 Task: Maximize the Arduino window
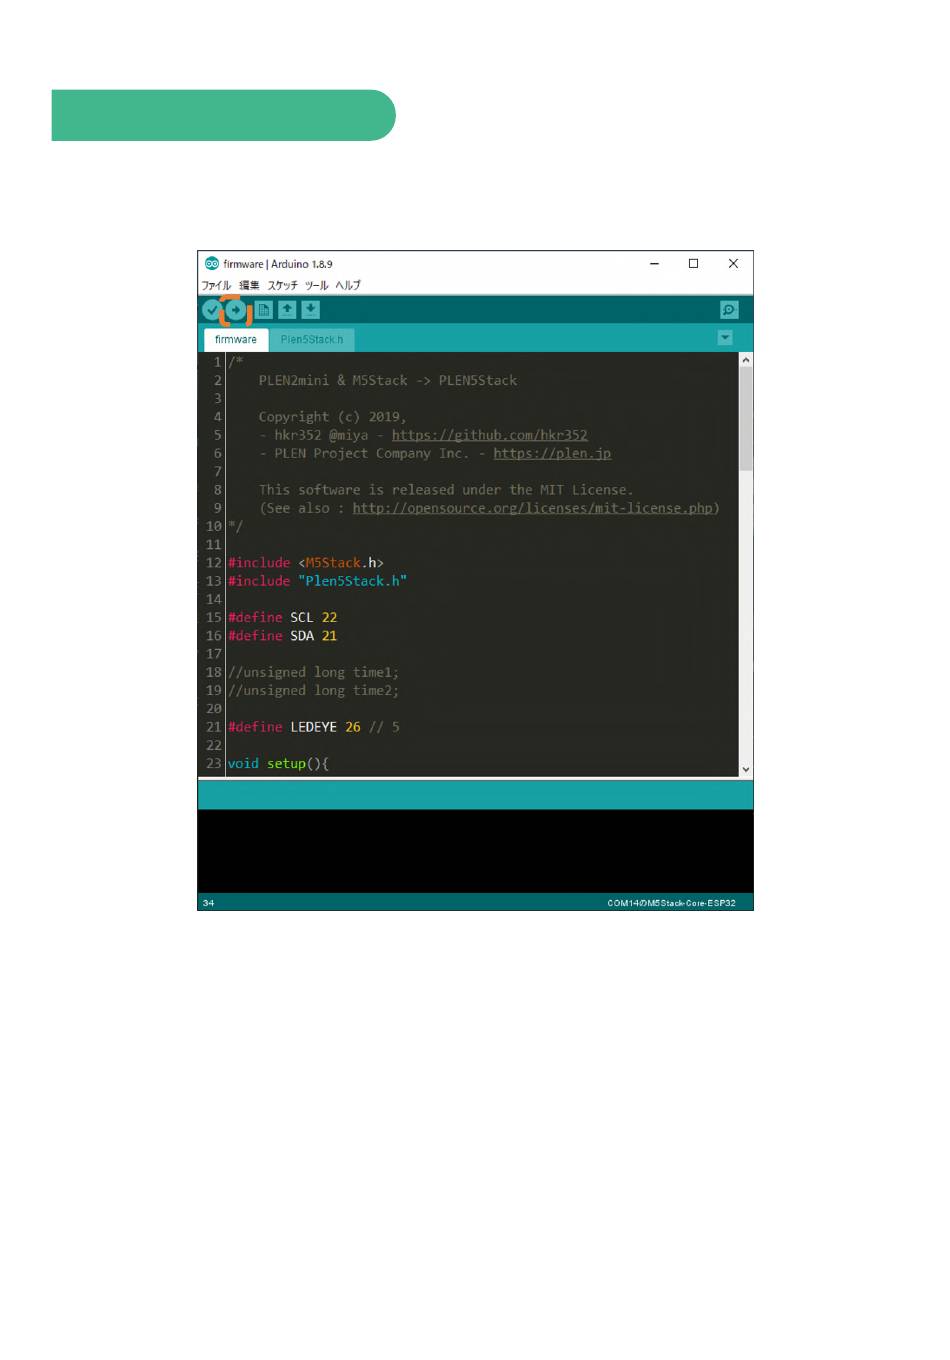693,264
